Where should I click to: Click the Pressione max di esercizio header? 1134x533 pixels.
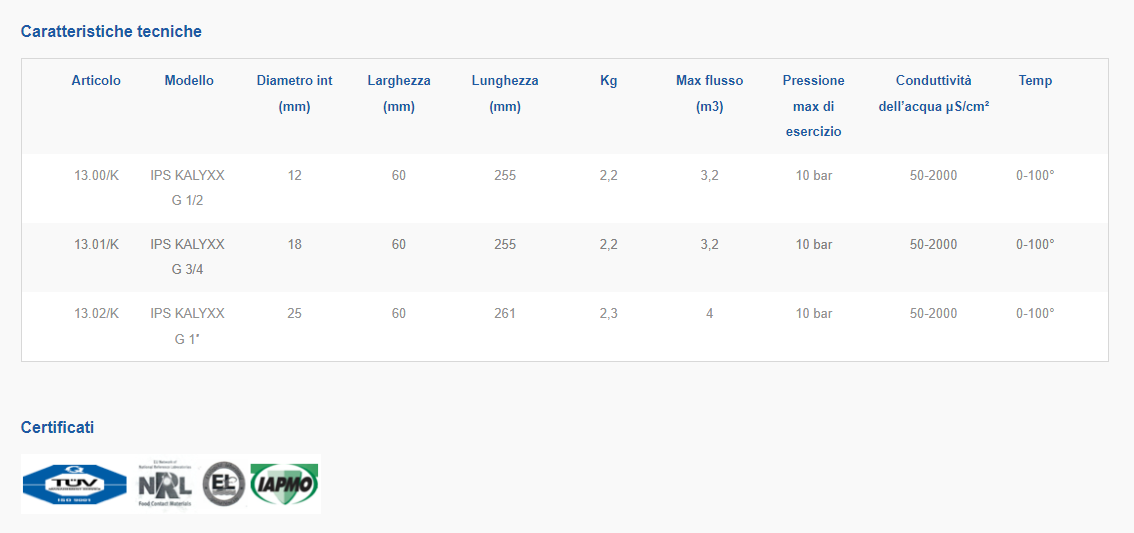[x=814, y=106]
